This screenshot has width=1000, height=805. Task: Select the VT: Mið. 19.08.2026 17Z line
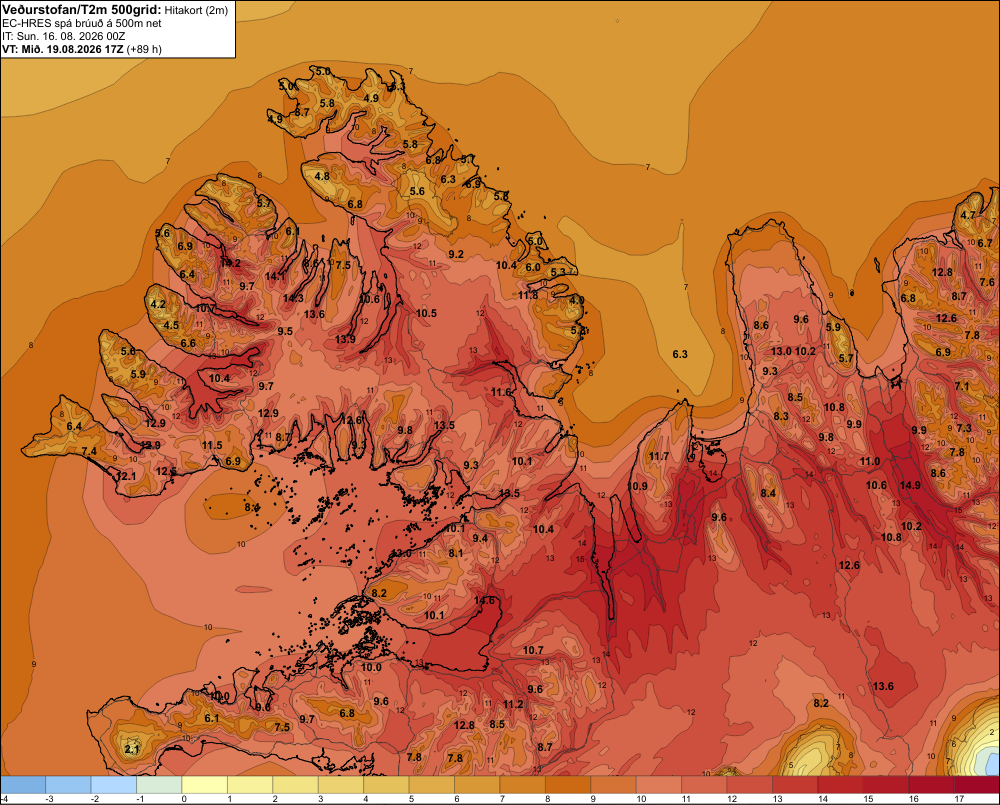click(x=82, y=49)
